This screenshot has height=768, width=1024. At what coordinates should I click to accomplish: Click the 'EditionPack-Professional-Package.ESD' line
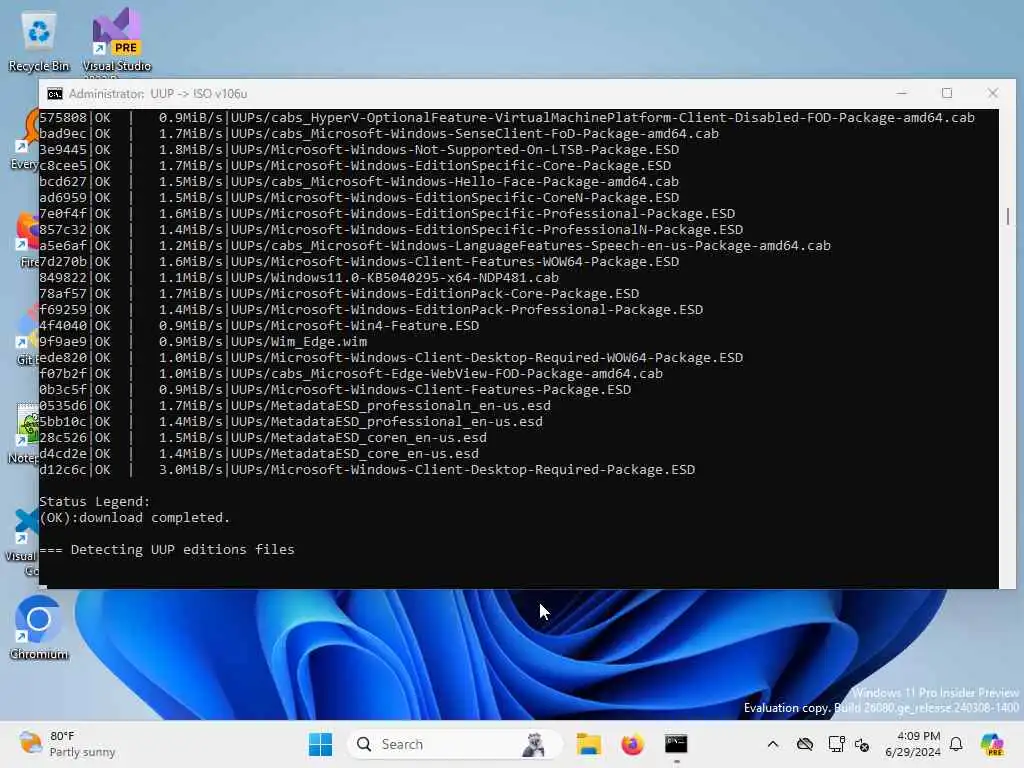pos(371,310)
